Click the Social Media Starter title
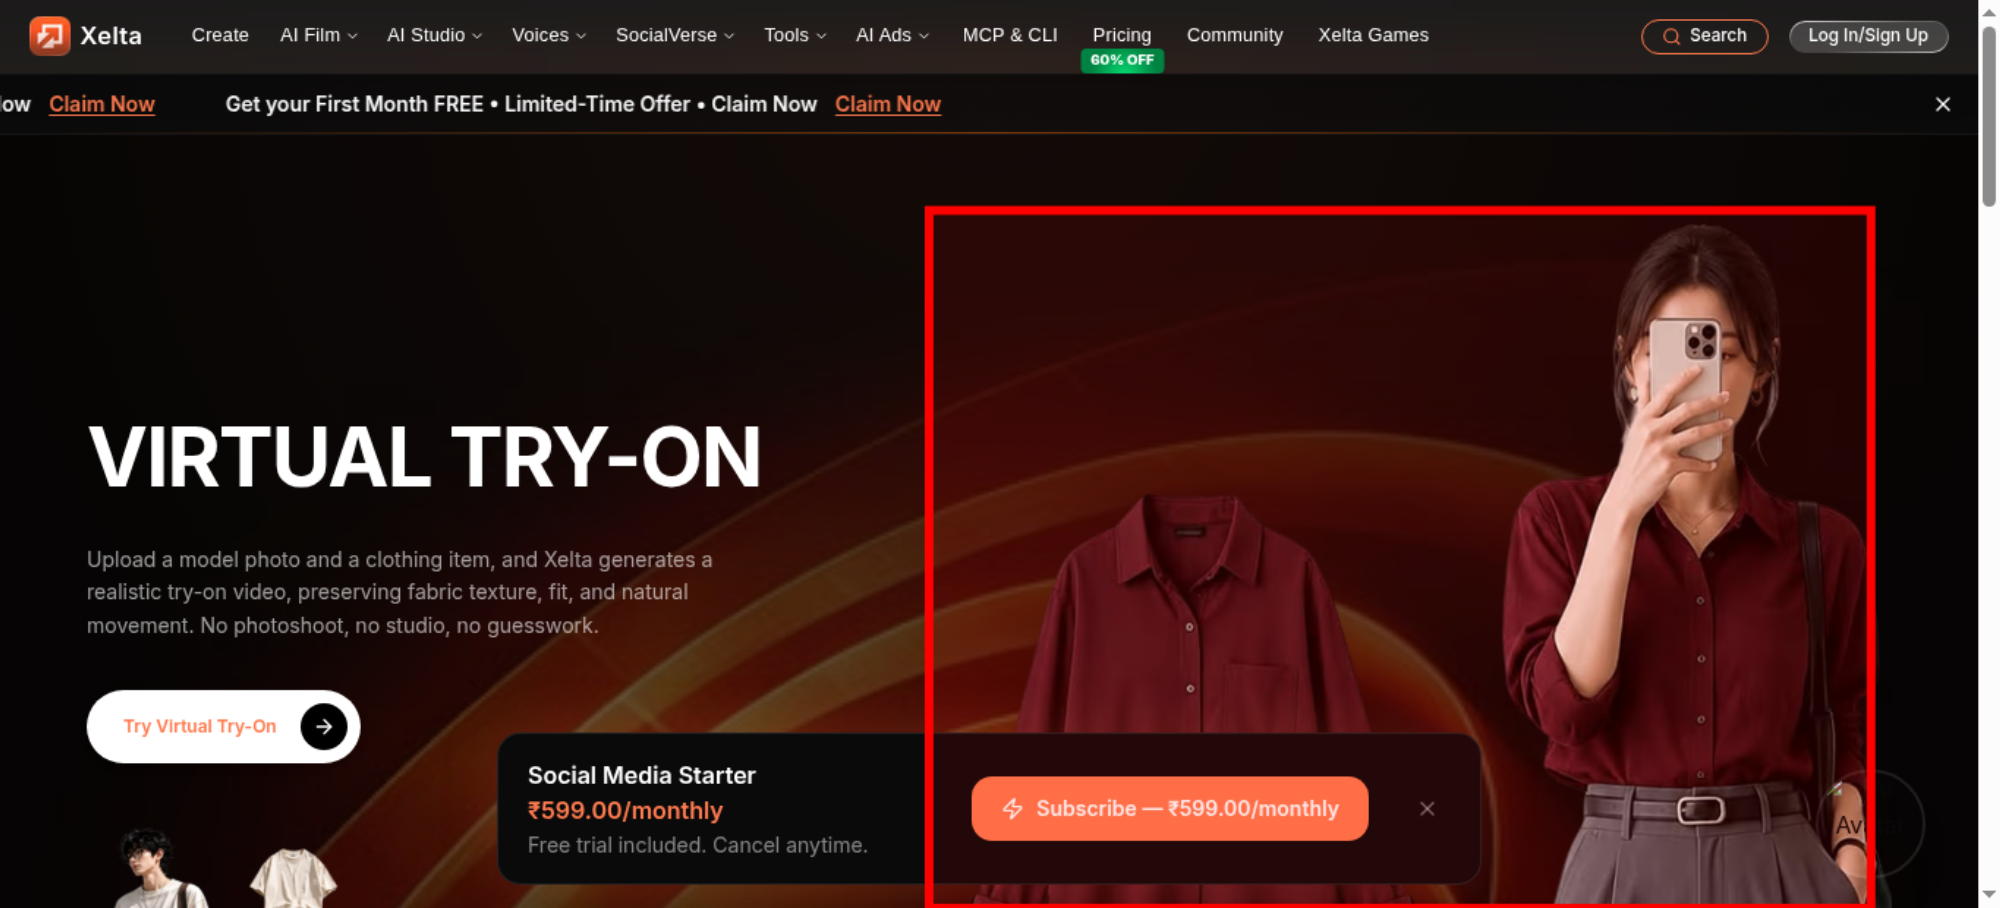This screenshot has width=2000, height=908. point(642,775)
